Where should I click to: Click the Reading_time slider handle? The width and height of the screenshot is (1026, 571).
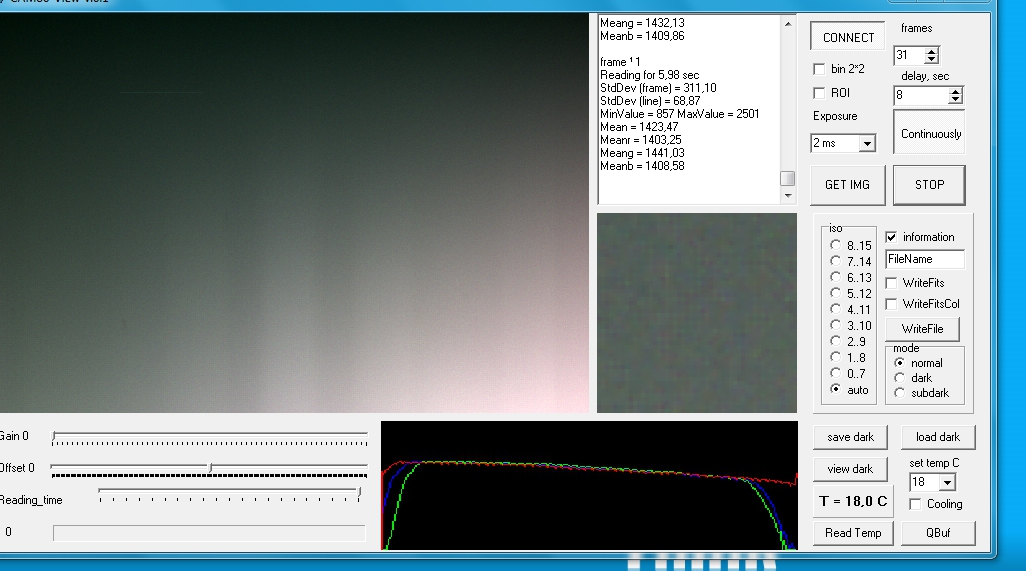(x=359, y=493)
